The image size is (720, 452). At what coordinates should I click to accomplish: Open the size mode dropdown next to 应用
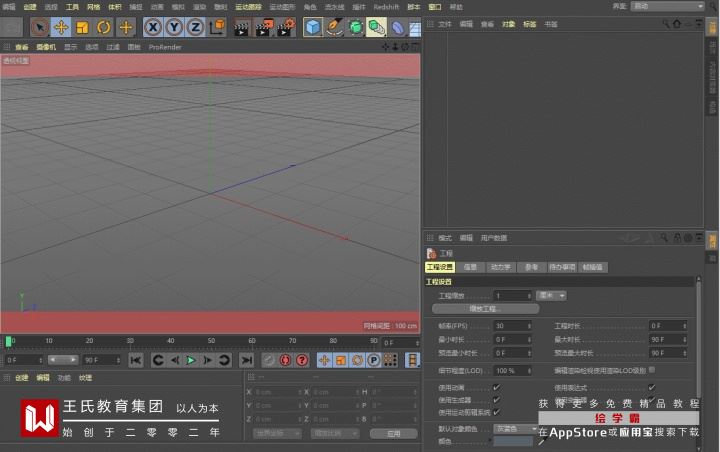pos(335,433)
